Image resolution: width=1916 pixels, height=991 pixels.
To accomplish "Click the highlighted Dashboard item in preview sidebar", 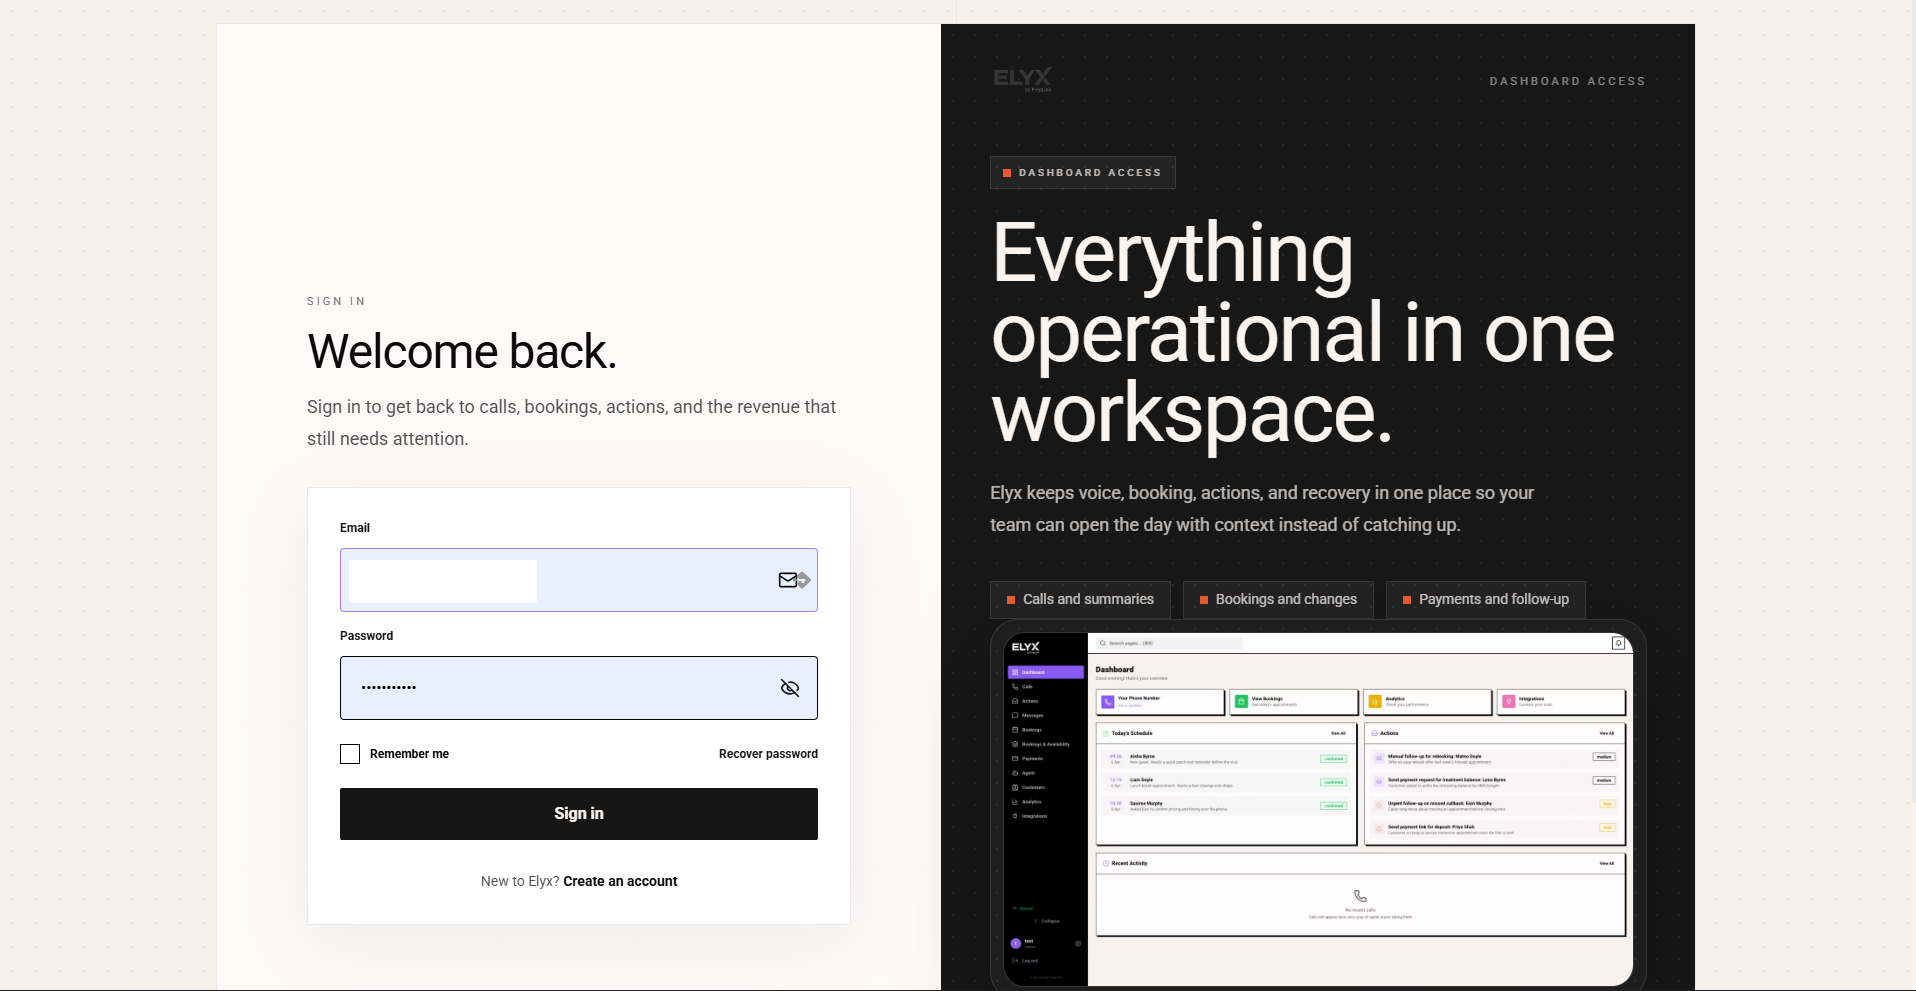I will [1045, 672].
